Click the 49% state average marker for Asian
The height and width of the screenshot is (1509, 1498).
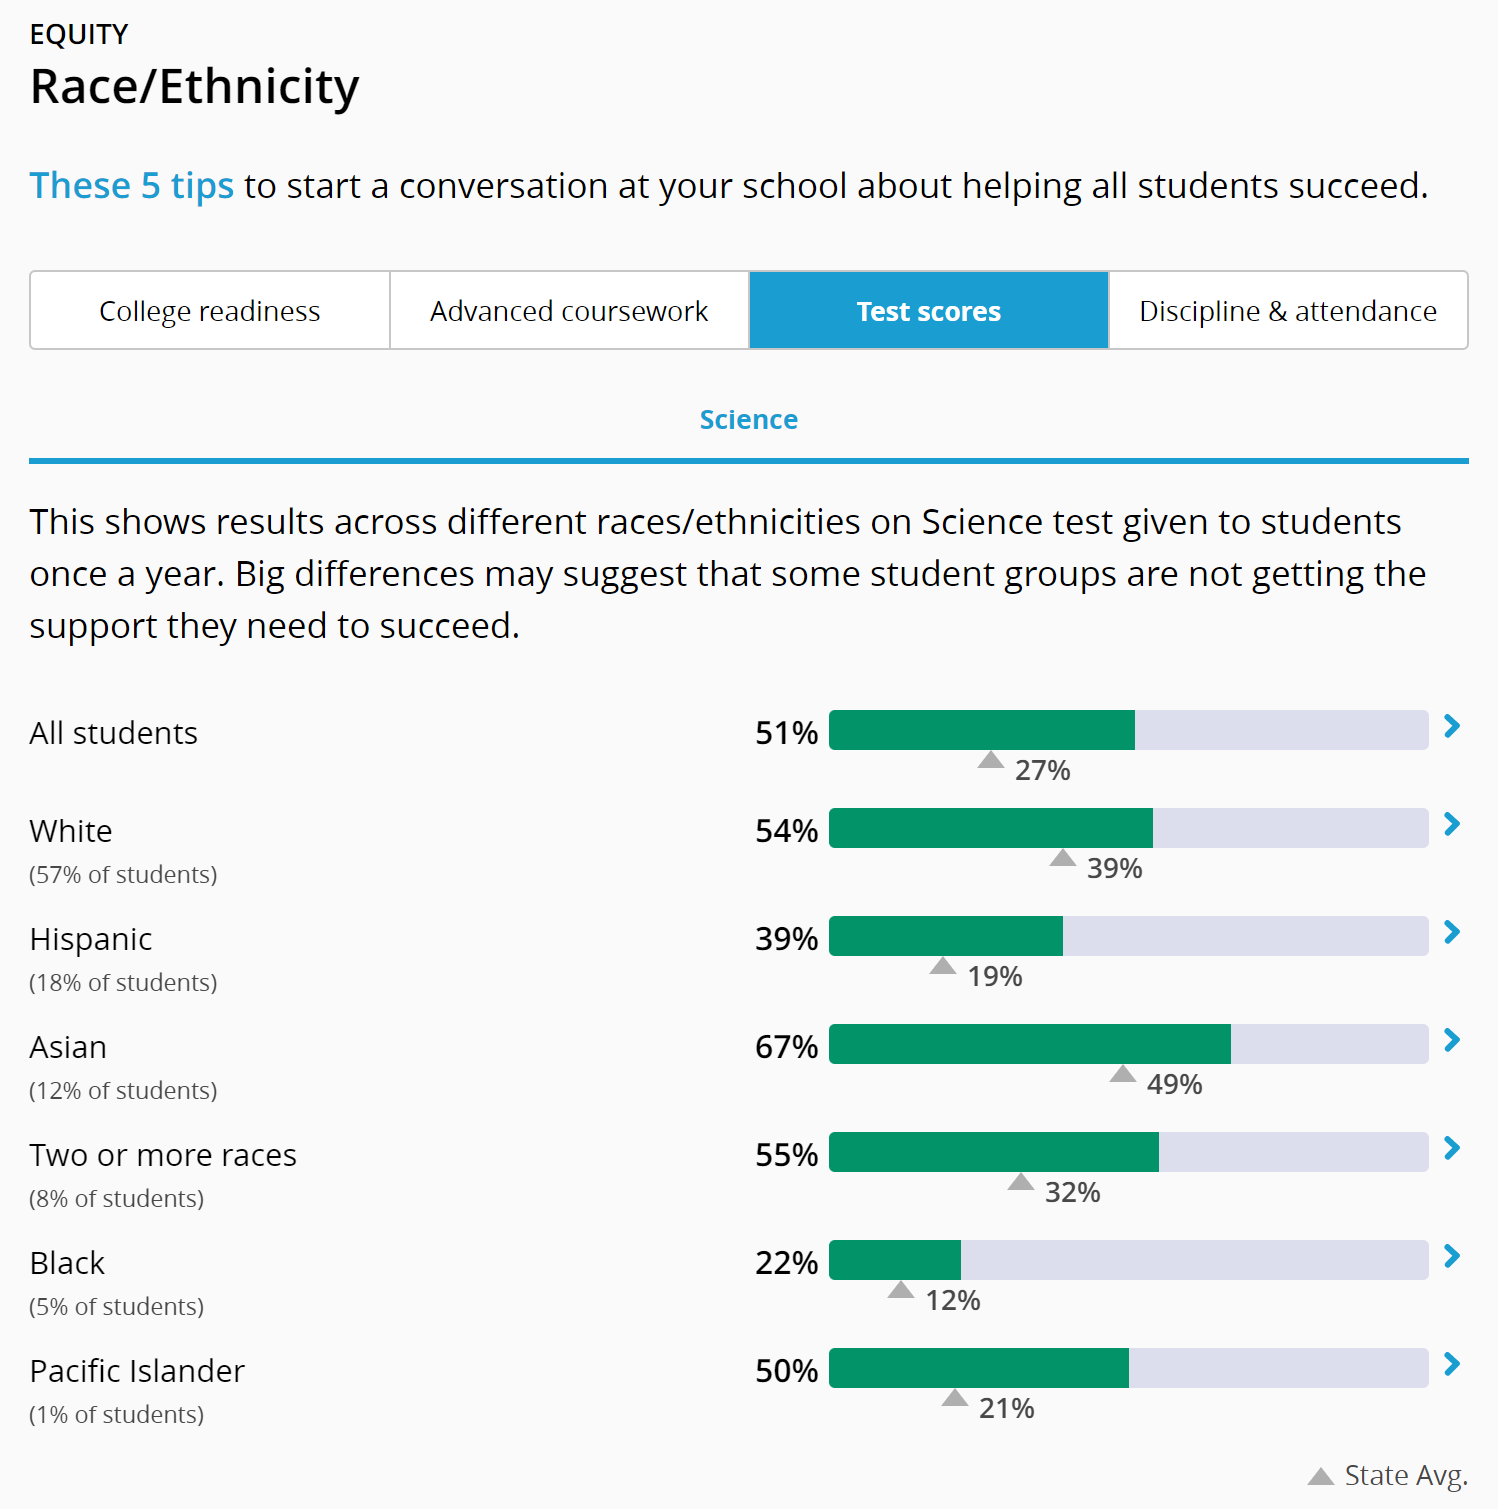(1123, 1075)
